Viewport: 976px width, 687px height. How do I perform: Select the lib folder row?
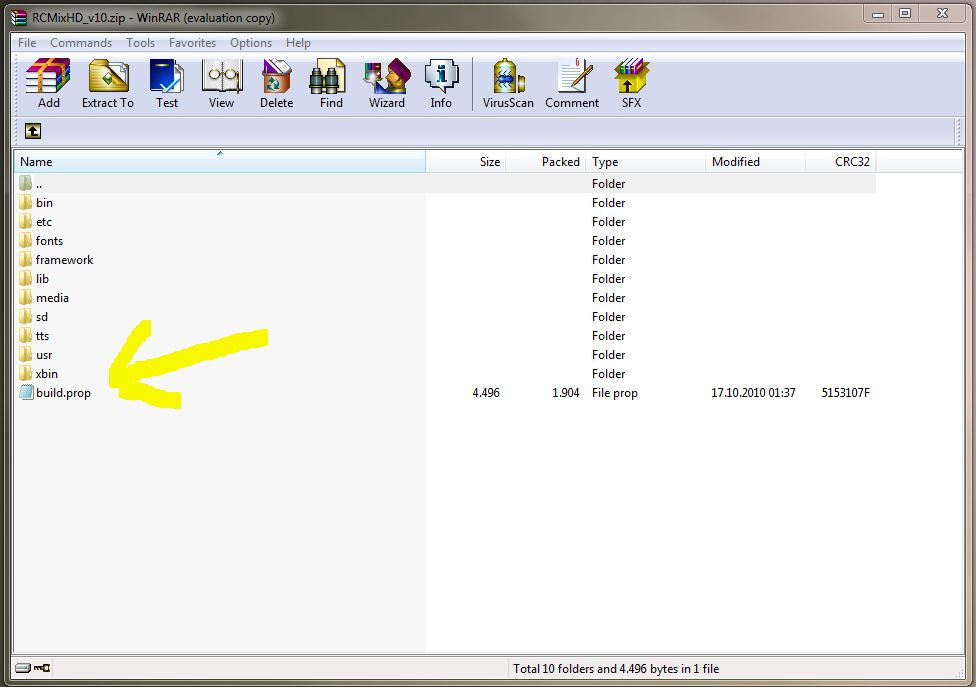[x=445, y=278]
